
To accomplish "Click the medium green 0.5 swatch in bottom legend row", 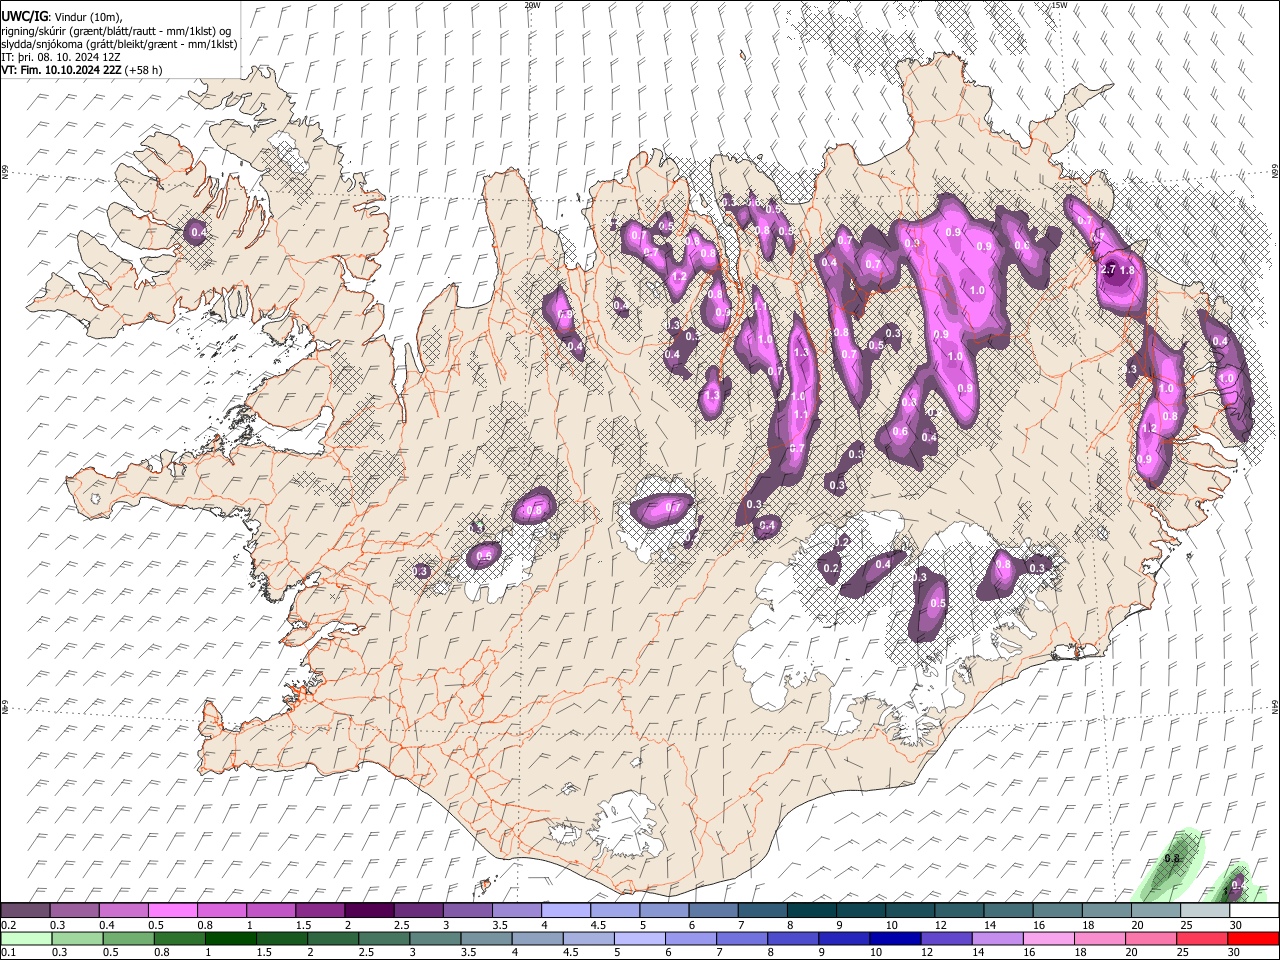I will coord(128,939).
